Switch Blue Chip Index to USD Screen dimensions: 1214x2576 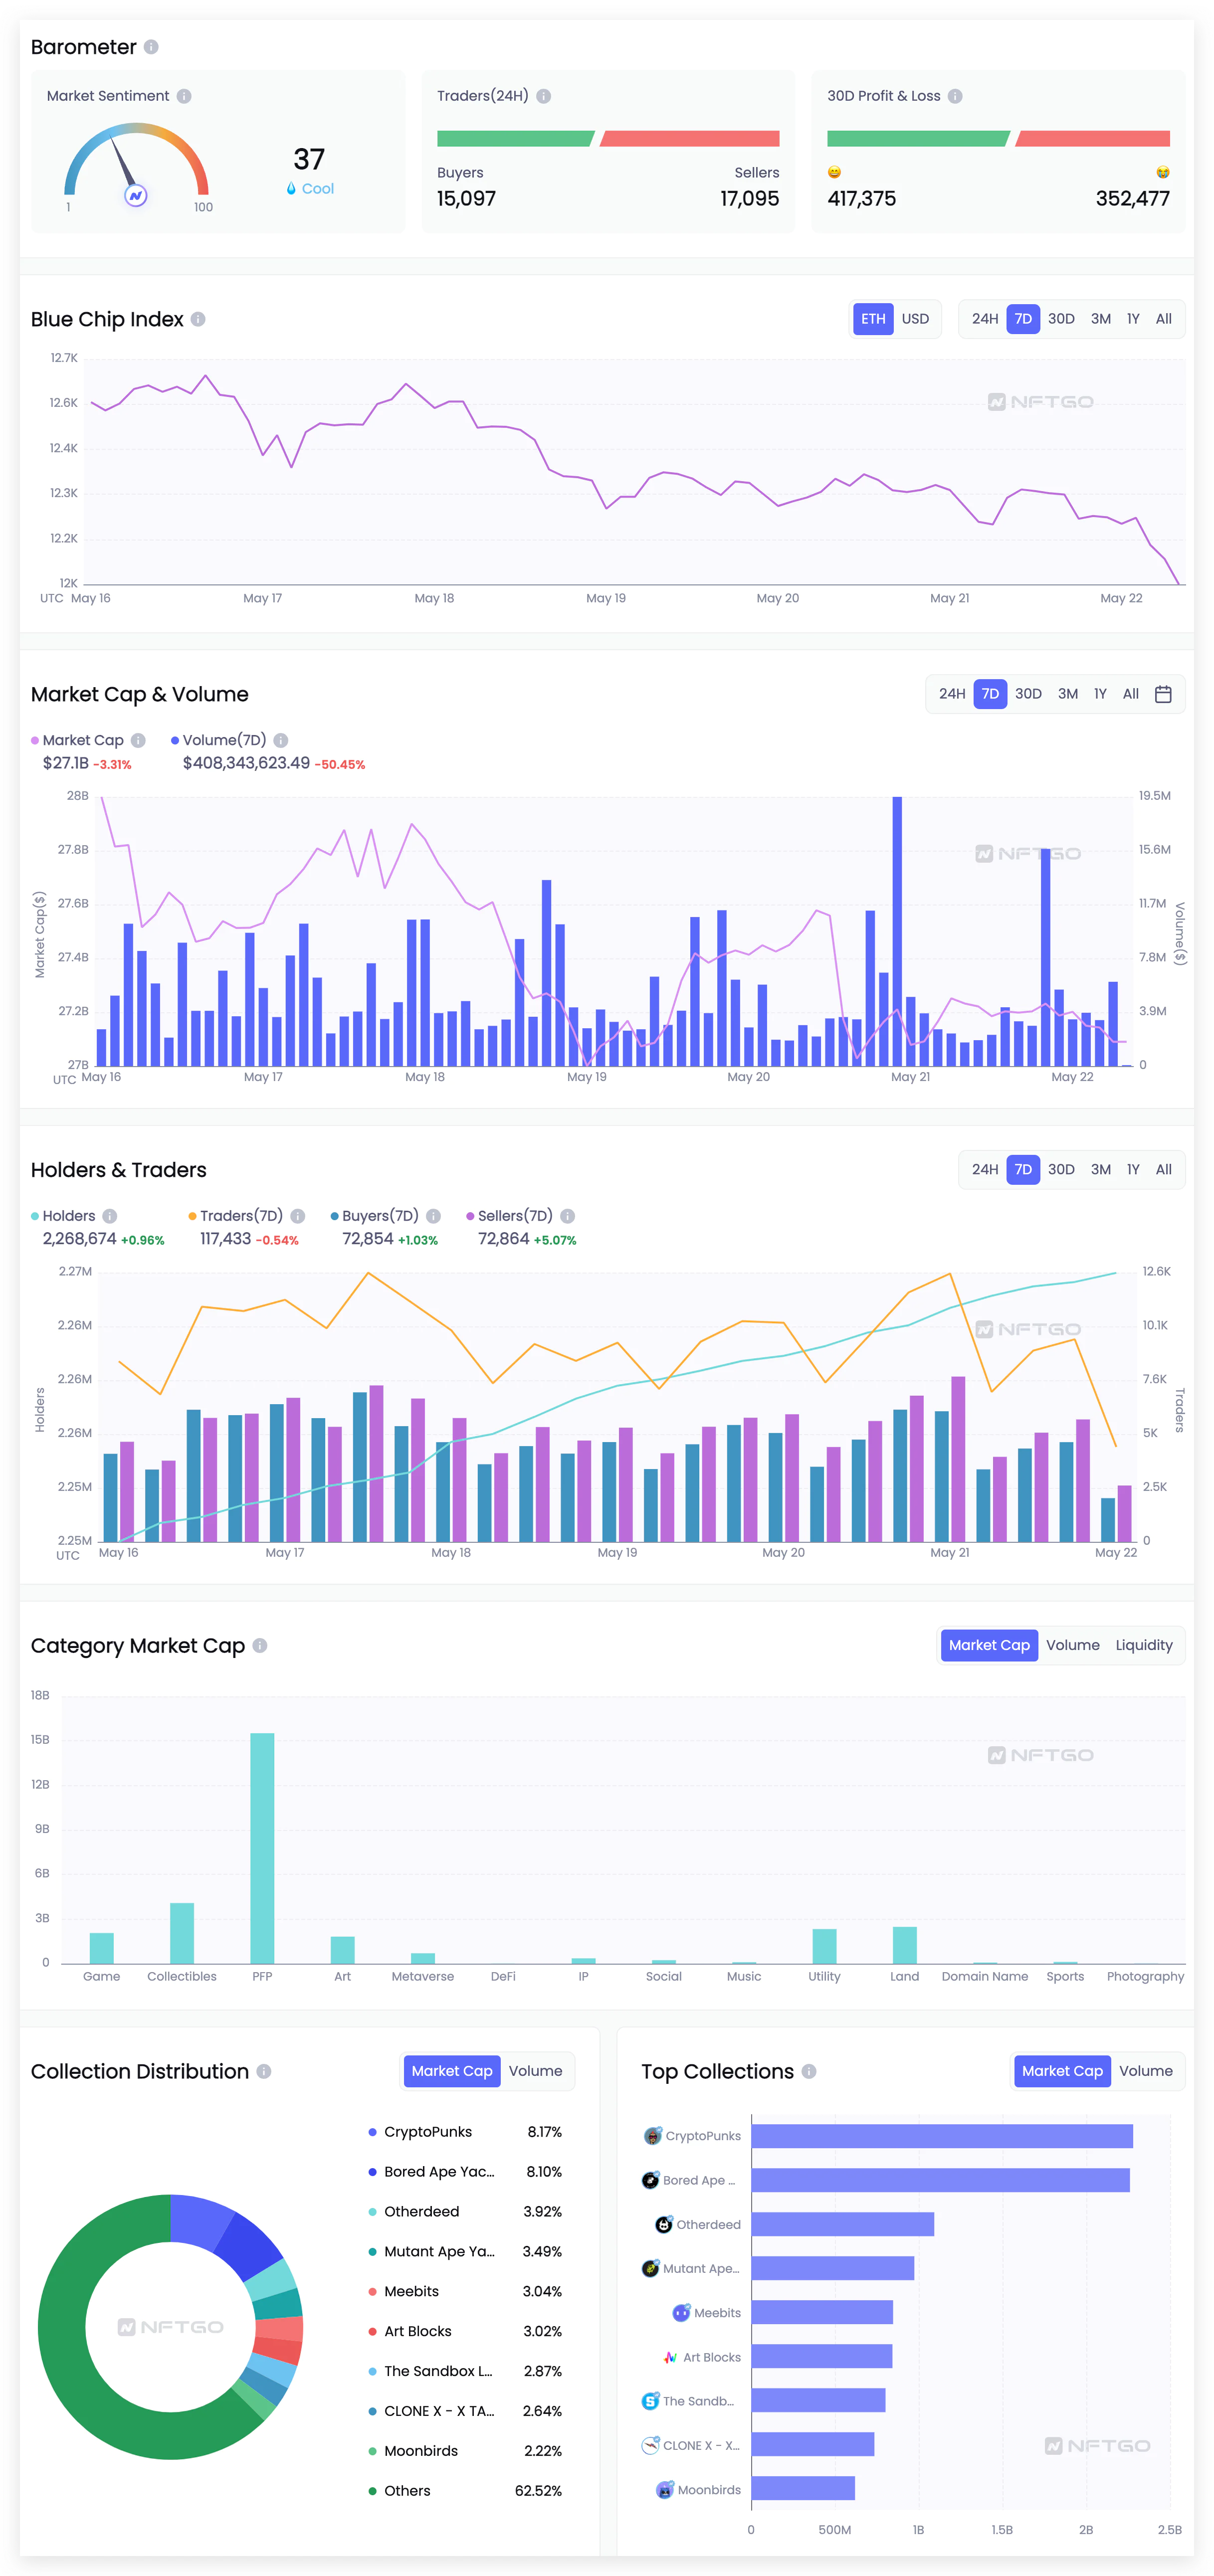915,319
